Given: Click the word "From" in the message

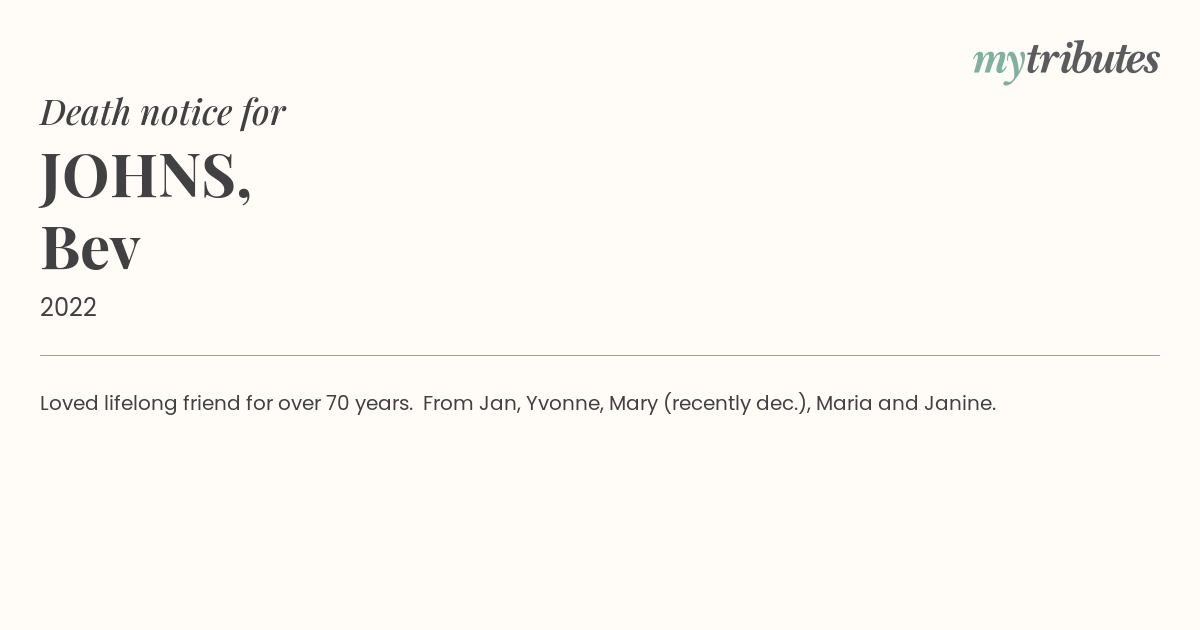Looking at the screenshot, I should 447,403.
